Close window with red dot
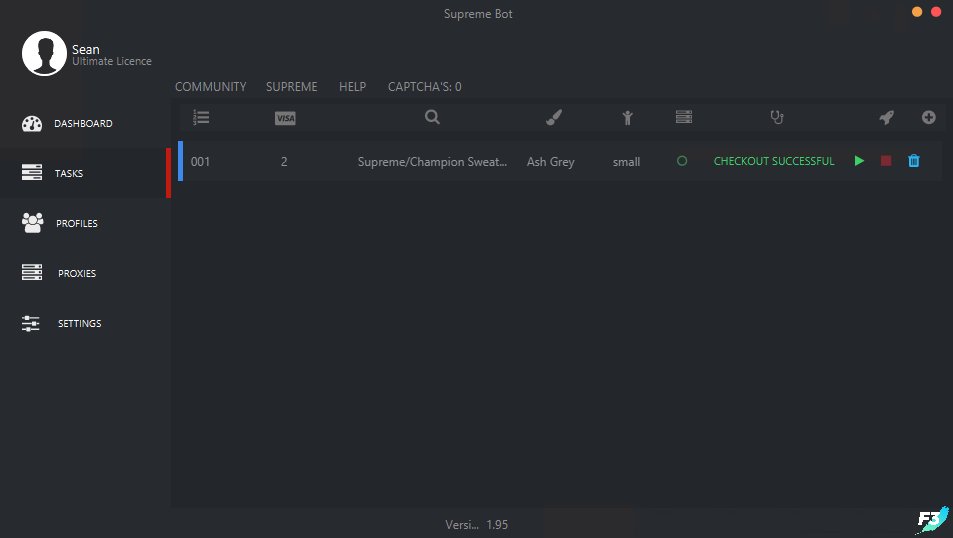 [936, 12]
